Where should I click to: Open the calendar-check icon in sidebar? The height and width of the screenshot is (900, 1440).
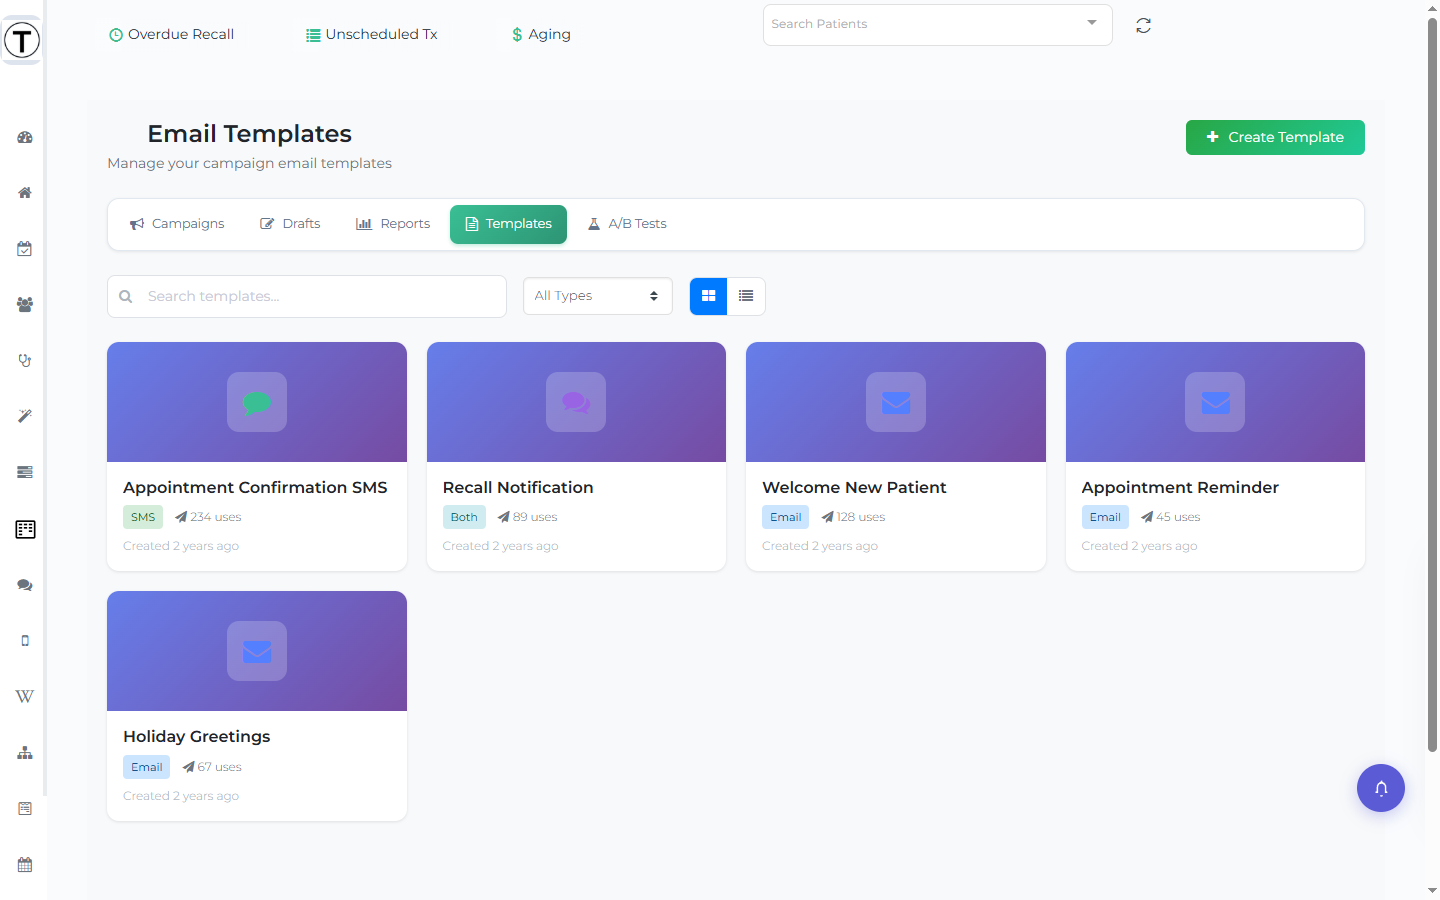point(25,249)
